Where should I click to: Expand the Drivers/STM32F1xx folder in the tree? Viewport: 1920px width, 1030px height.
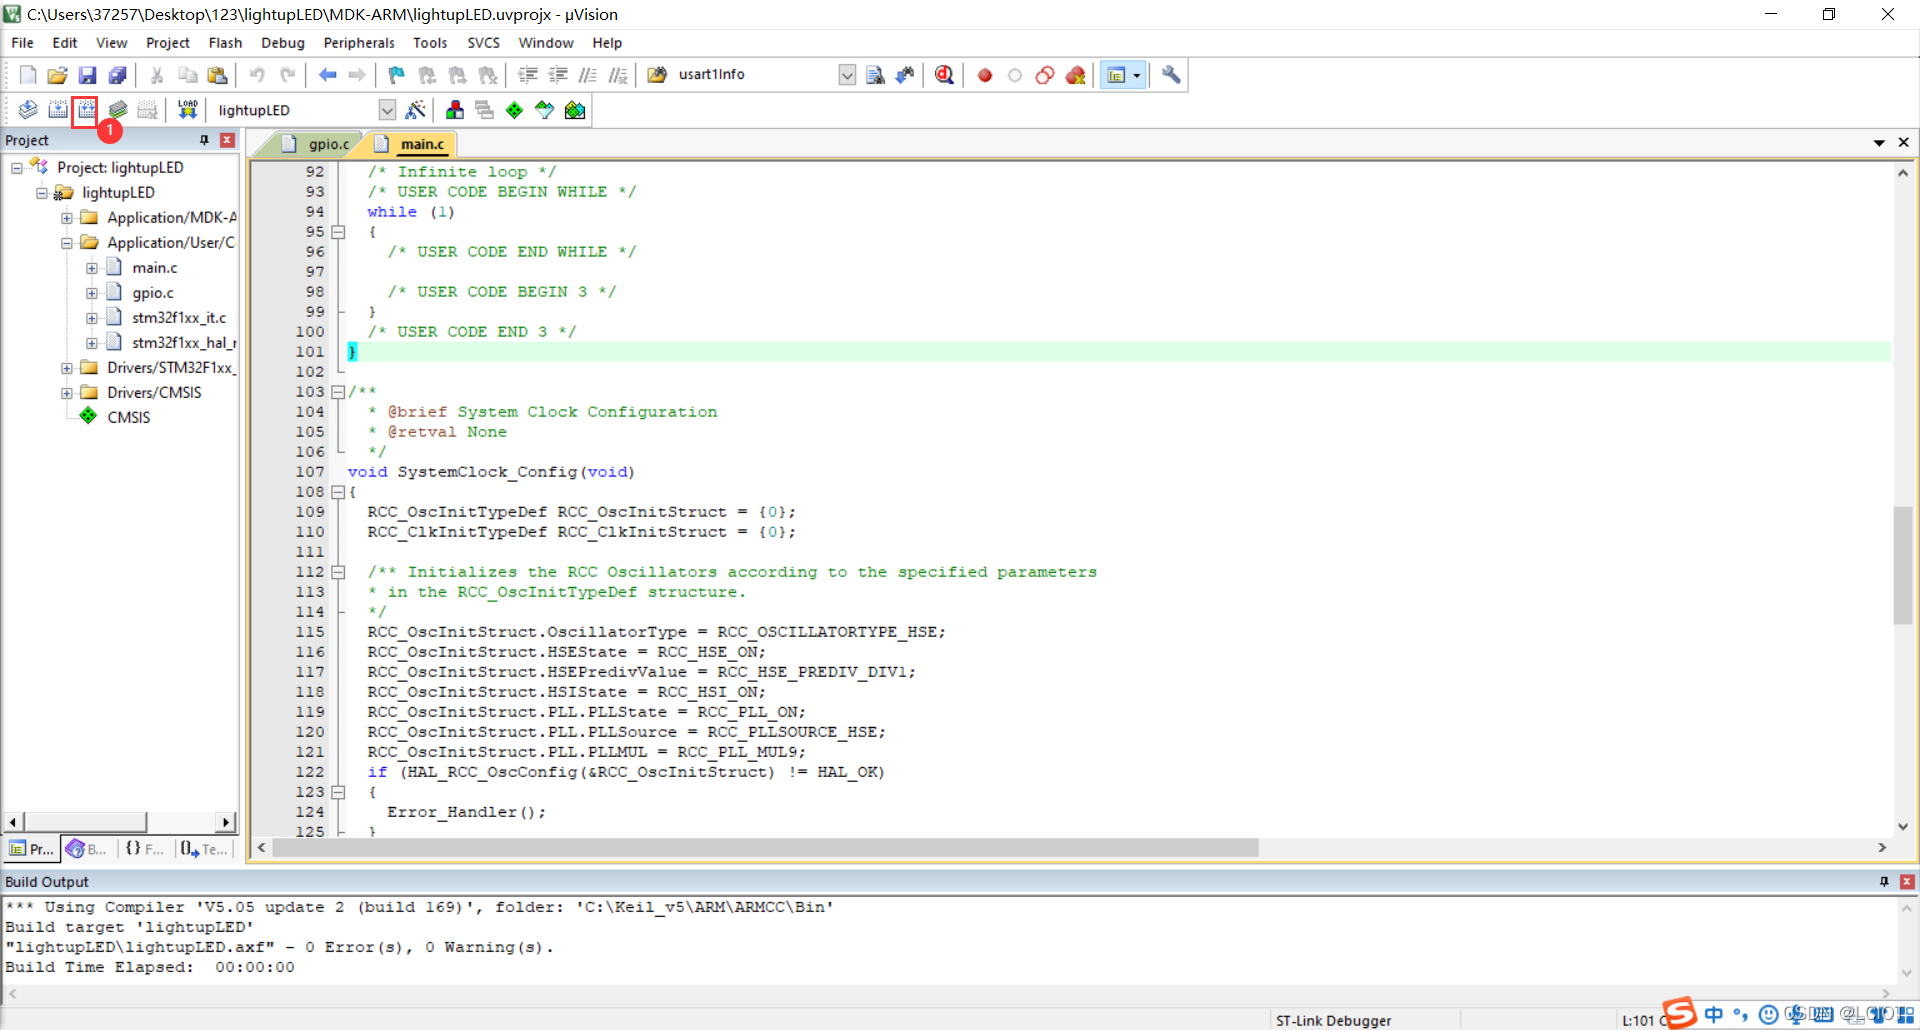click(x=67, y=368)
